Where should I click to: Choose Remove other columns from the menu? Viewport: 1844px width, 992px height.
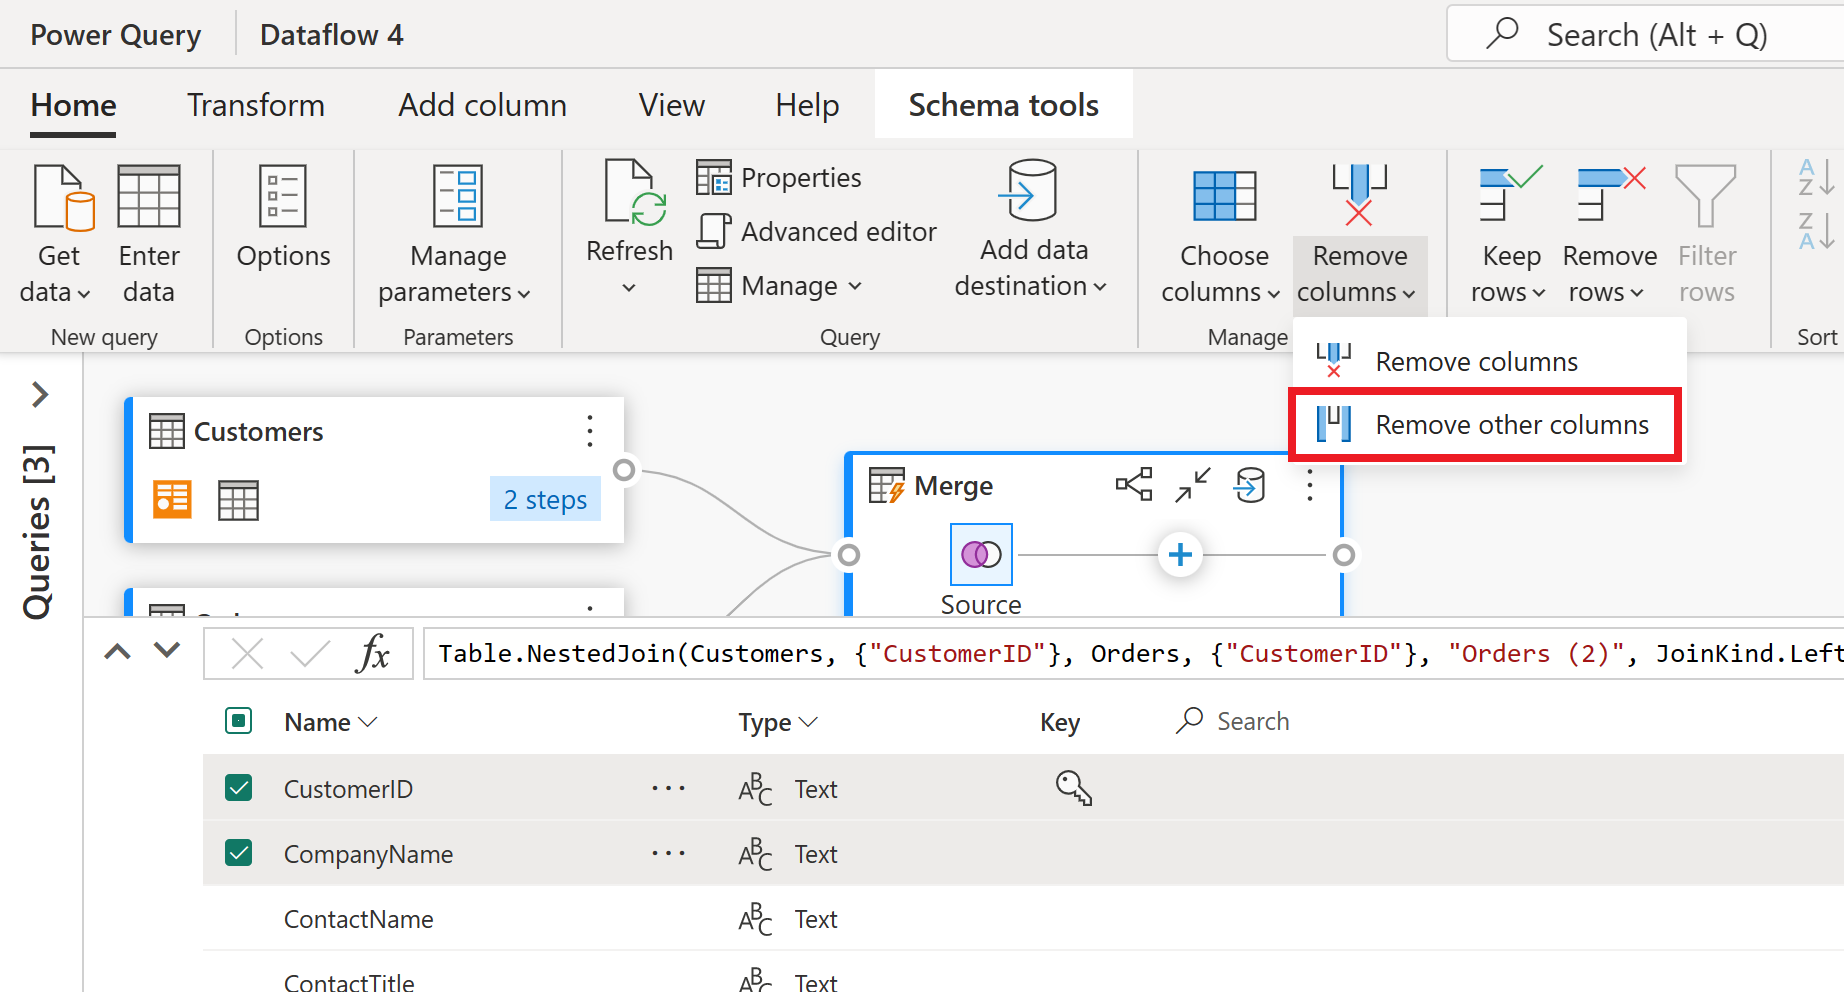click(x=1511, y=424)
